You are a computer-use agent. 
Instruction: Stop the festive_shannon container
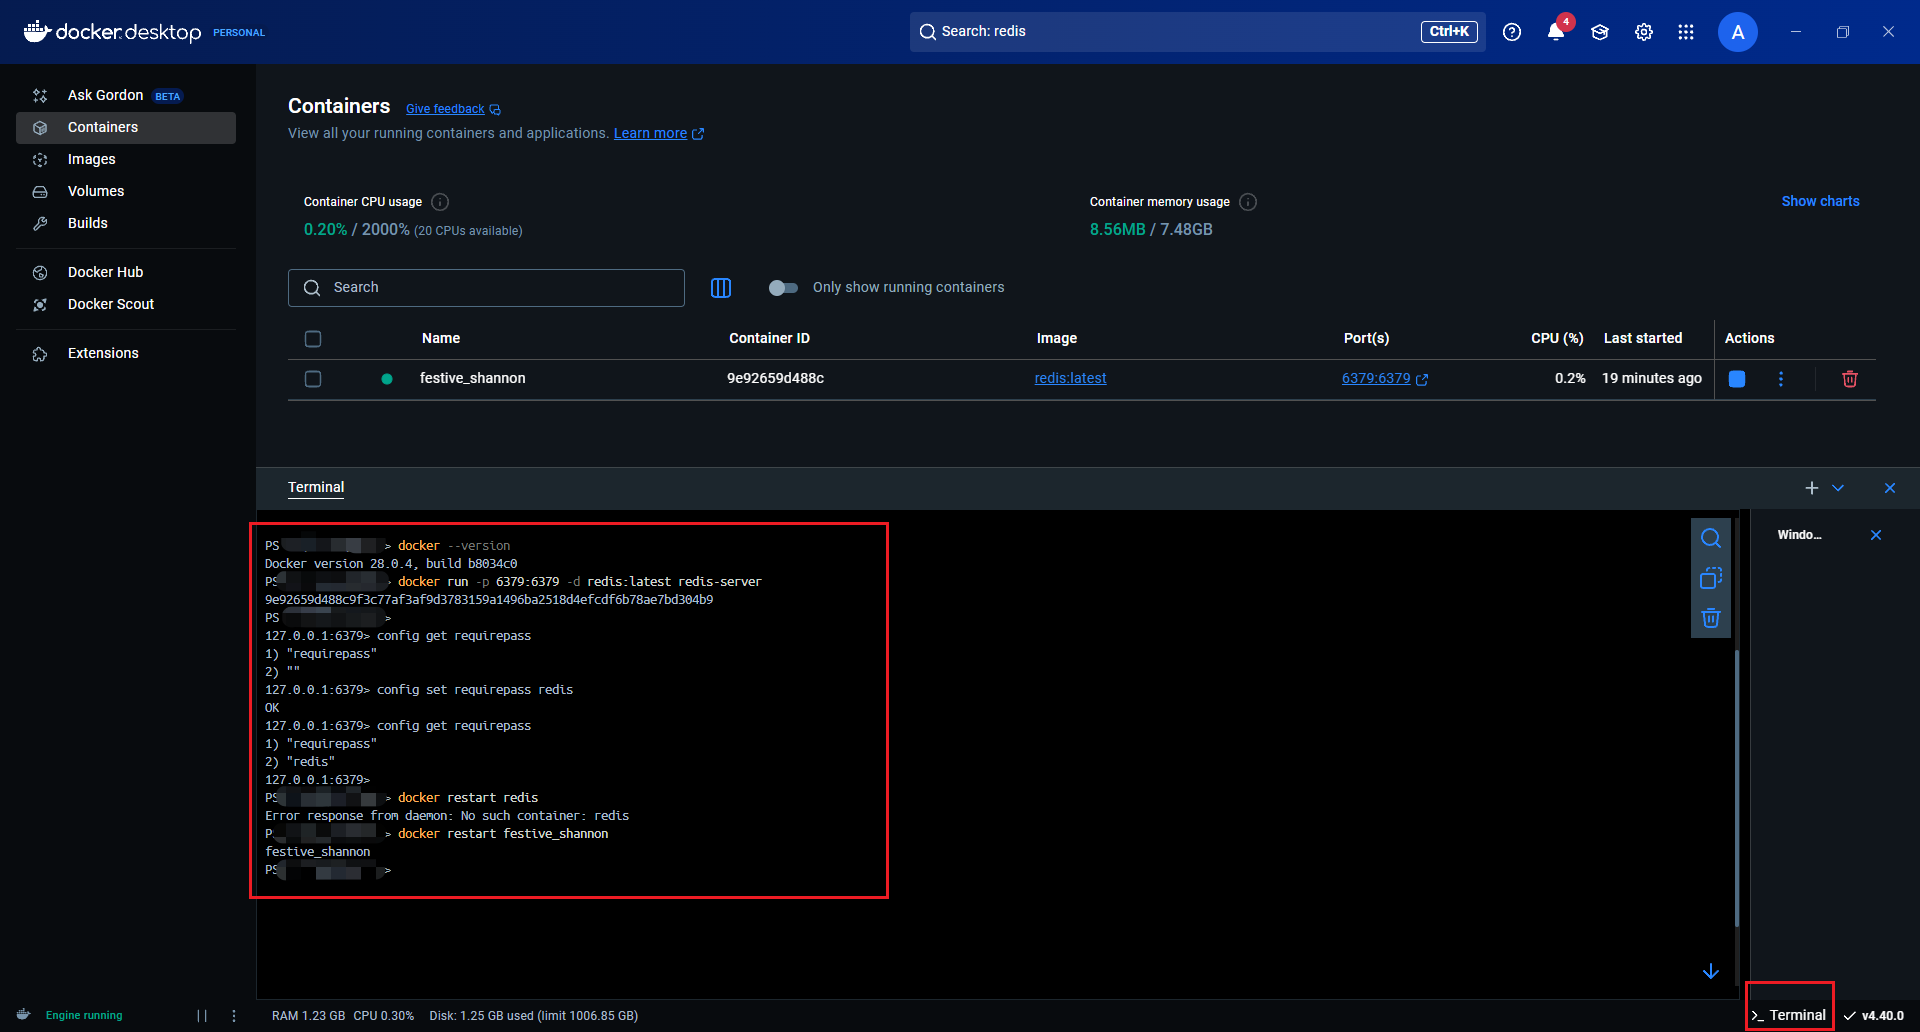(x=1737, y=379)
